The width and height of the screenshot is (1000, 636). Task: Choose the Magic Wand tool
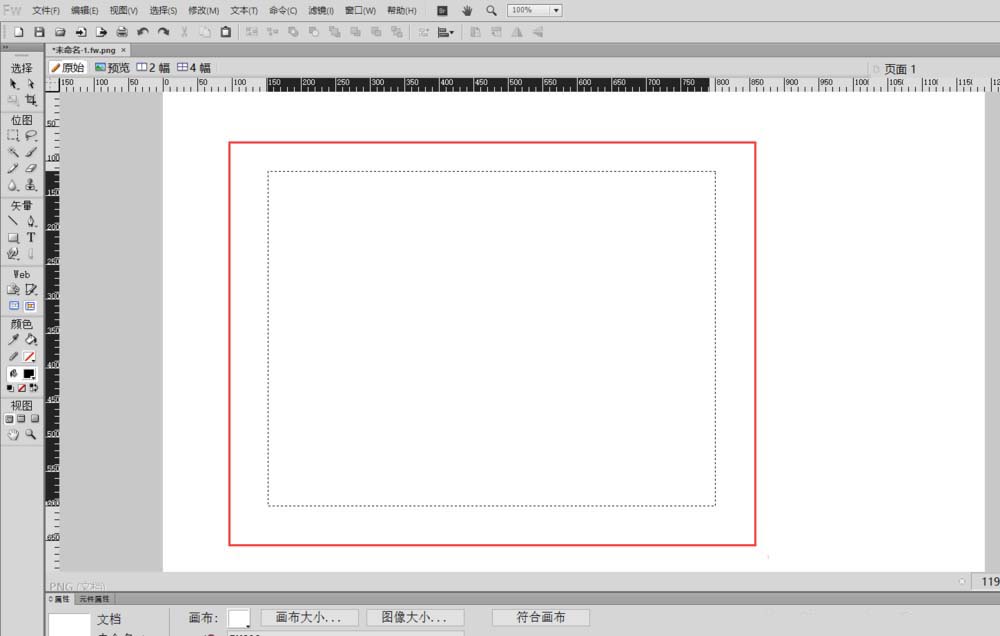pyautogui.click(x=13, y=152)
